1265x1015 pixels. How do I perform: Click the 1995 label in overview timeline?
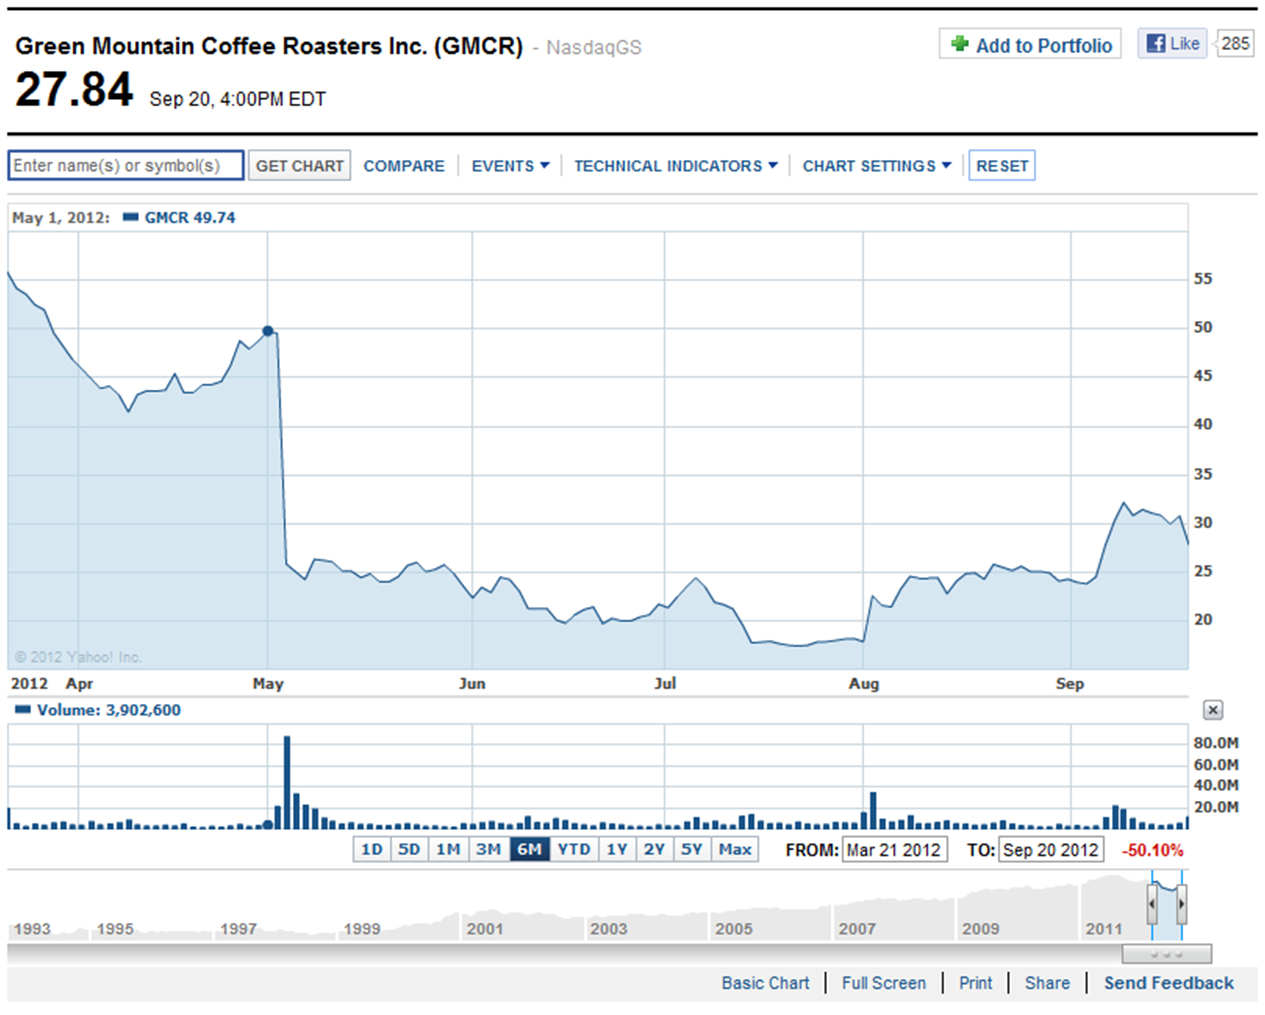click(x=115, y=929)
